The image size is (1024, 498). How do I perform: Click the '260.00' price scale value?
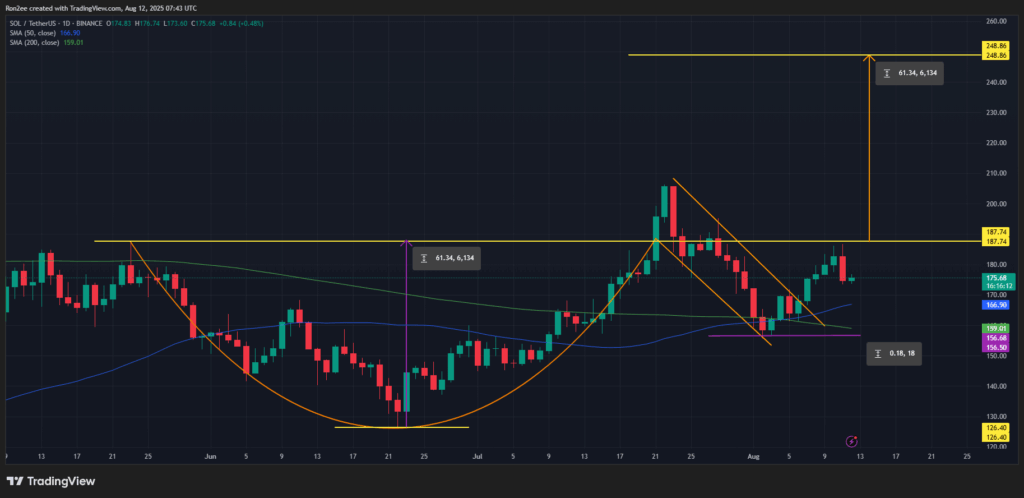click(x=995, y=22)
